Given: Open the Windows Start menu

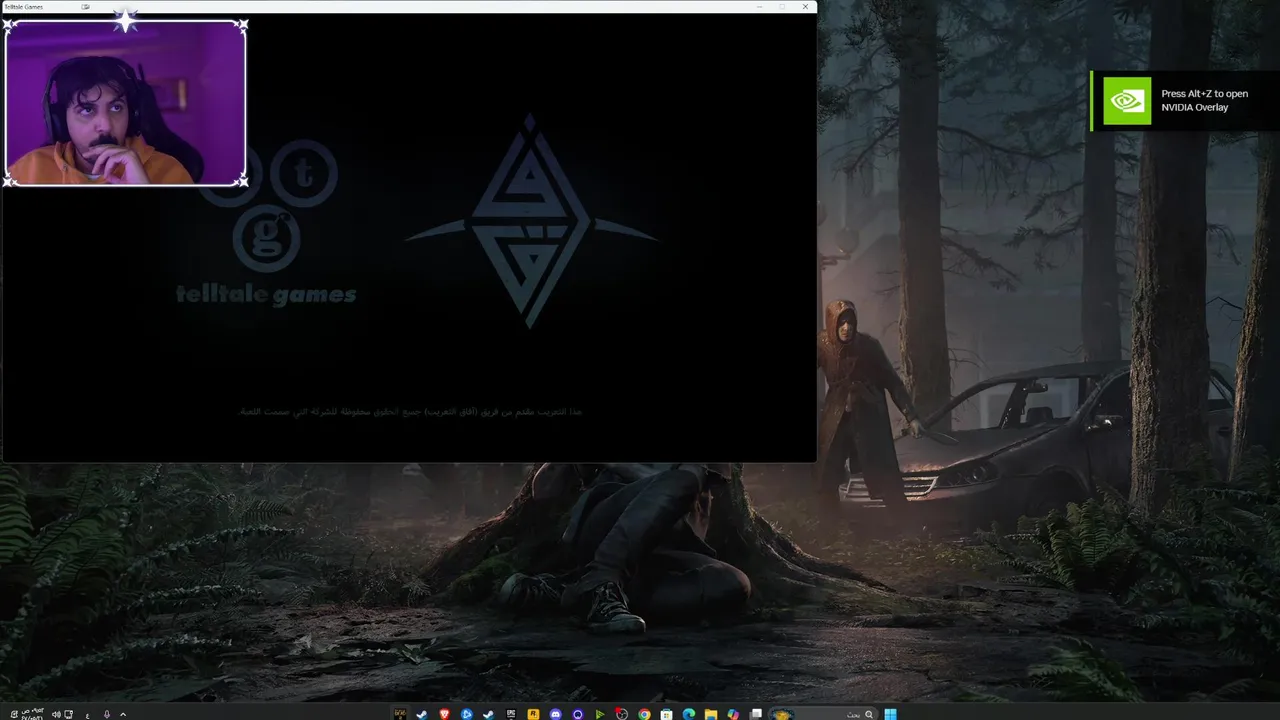Looking at the screenshot, I should click(x=889, y=714).
